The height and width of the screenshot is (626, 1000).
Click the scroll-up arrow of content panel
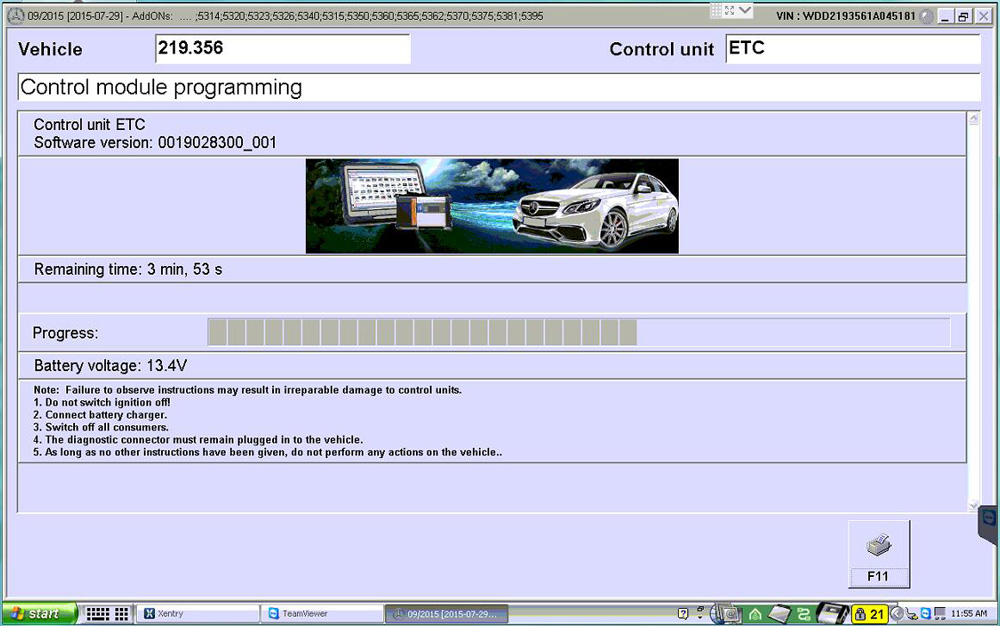(973, 119)
